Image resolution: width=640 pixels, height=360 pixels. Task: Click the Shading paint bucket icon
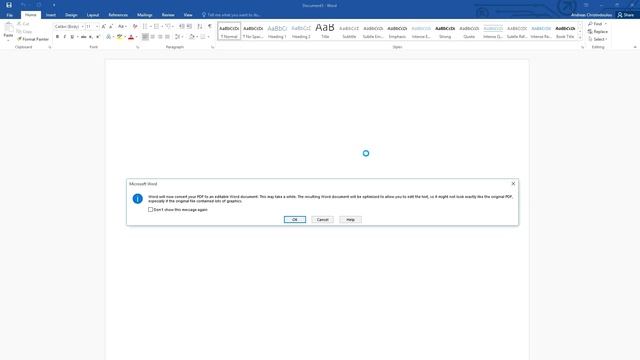pyautogui.click(x=191, y=37)
